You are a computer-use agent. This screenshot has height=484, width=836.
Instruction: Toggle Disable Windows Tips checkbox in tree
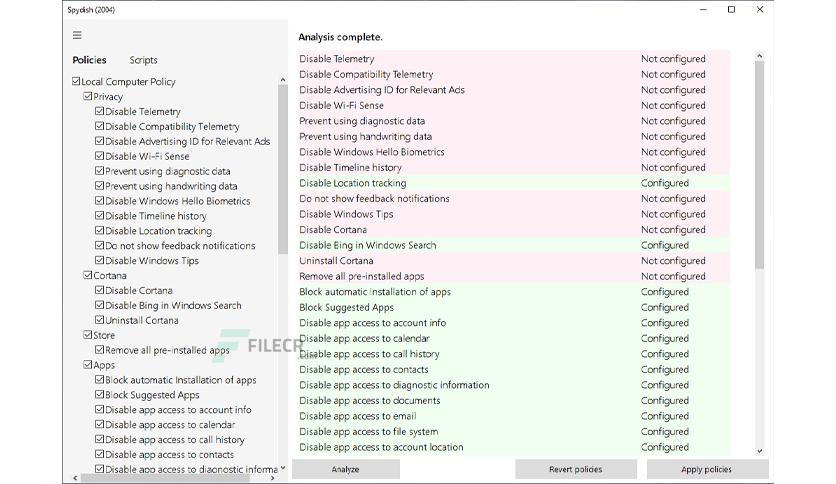coord(99,260)
